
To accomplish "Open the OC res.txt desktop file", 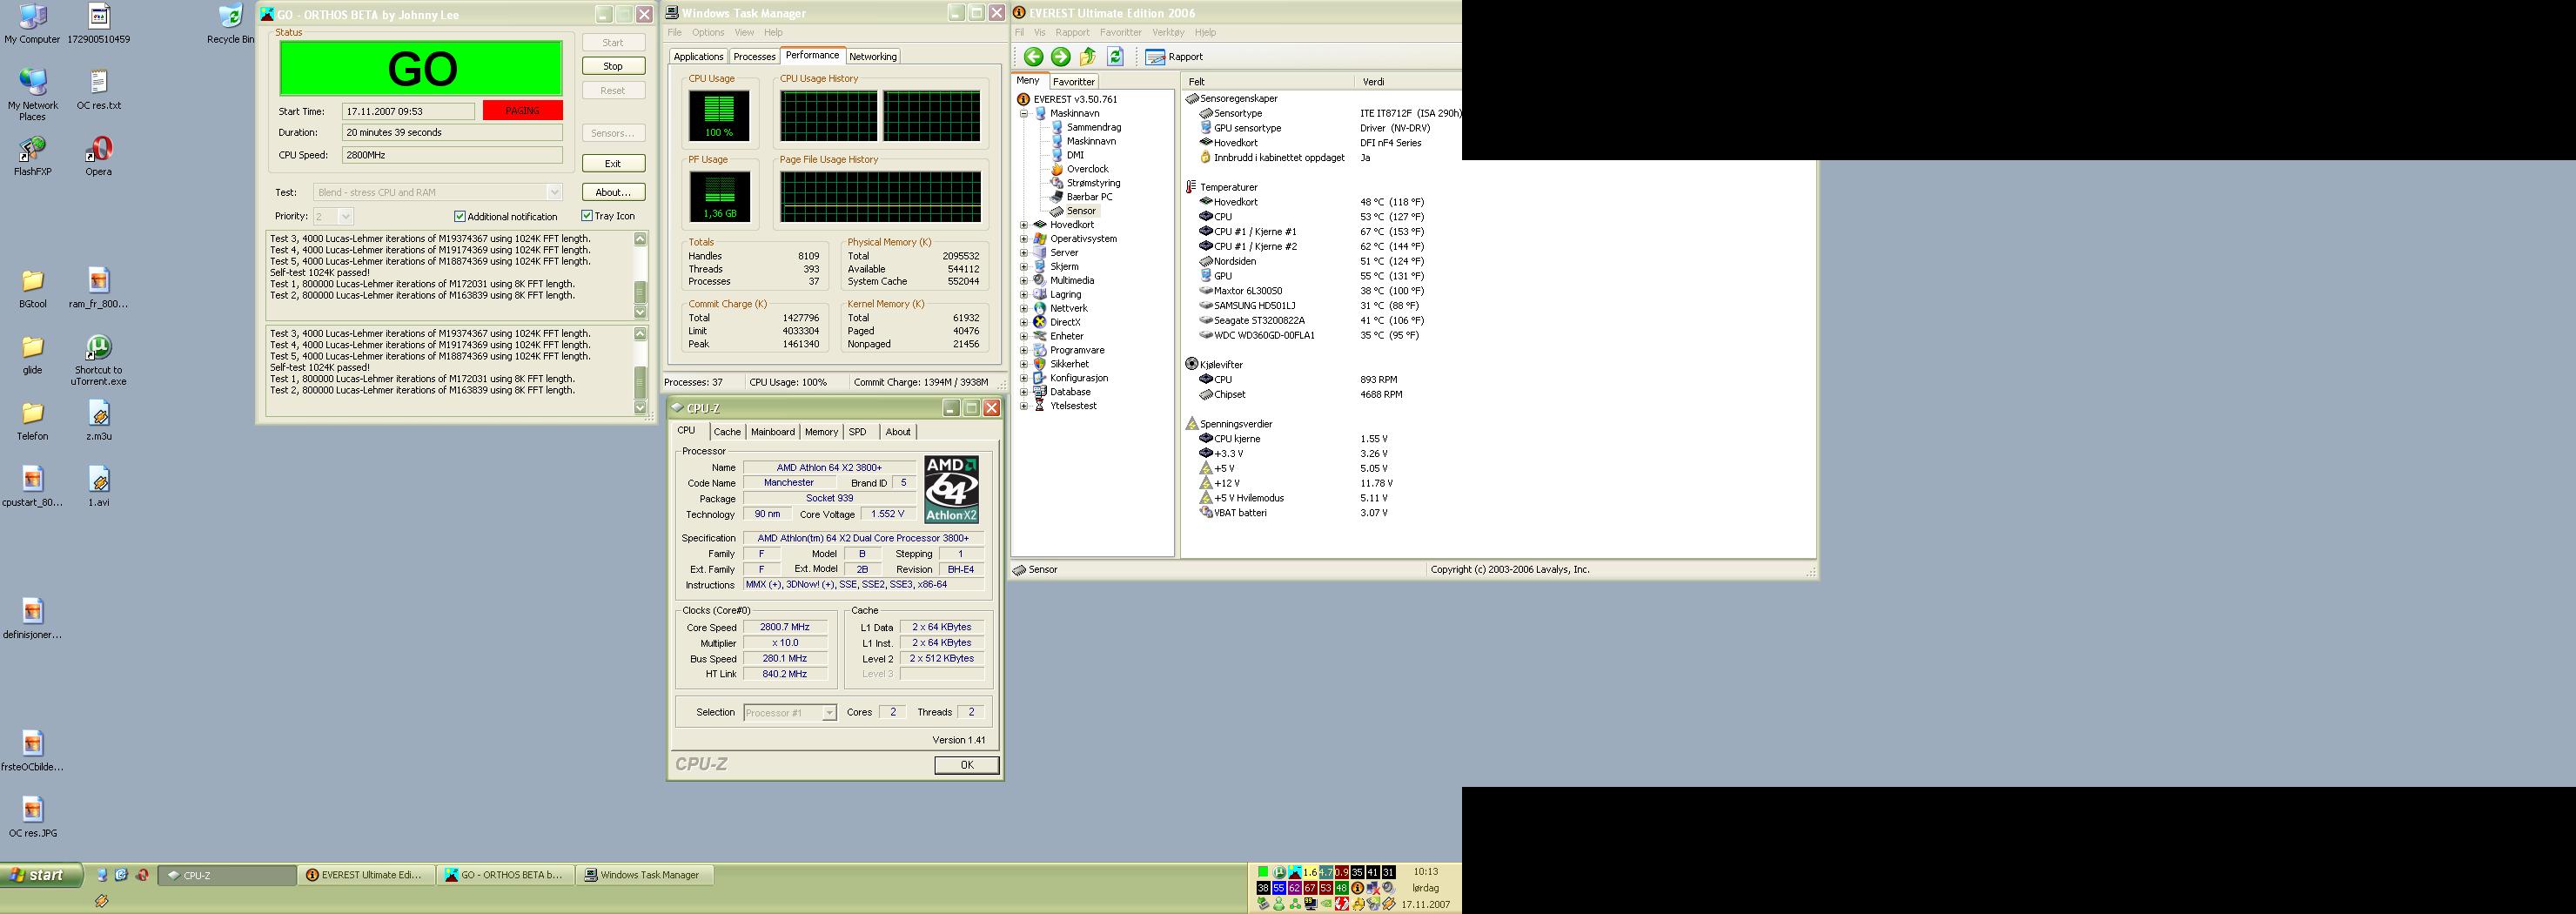I will [x=98, y=90].
